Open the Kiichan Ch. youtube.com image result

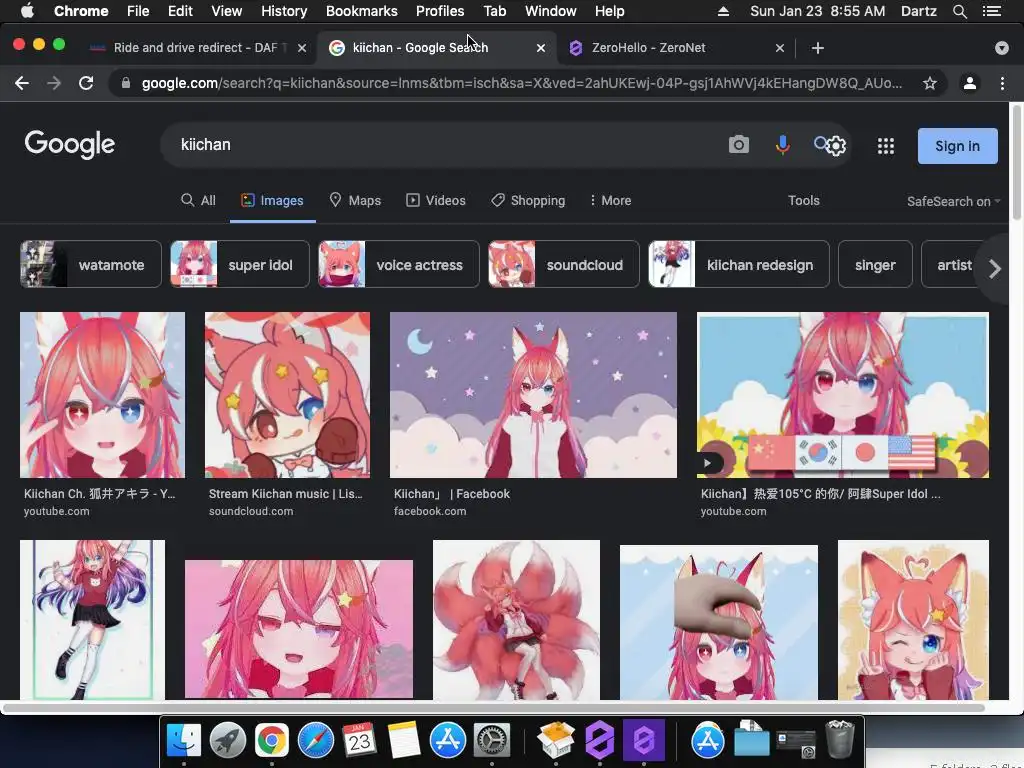pyautogui.click(x=103, y=395)
